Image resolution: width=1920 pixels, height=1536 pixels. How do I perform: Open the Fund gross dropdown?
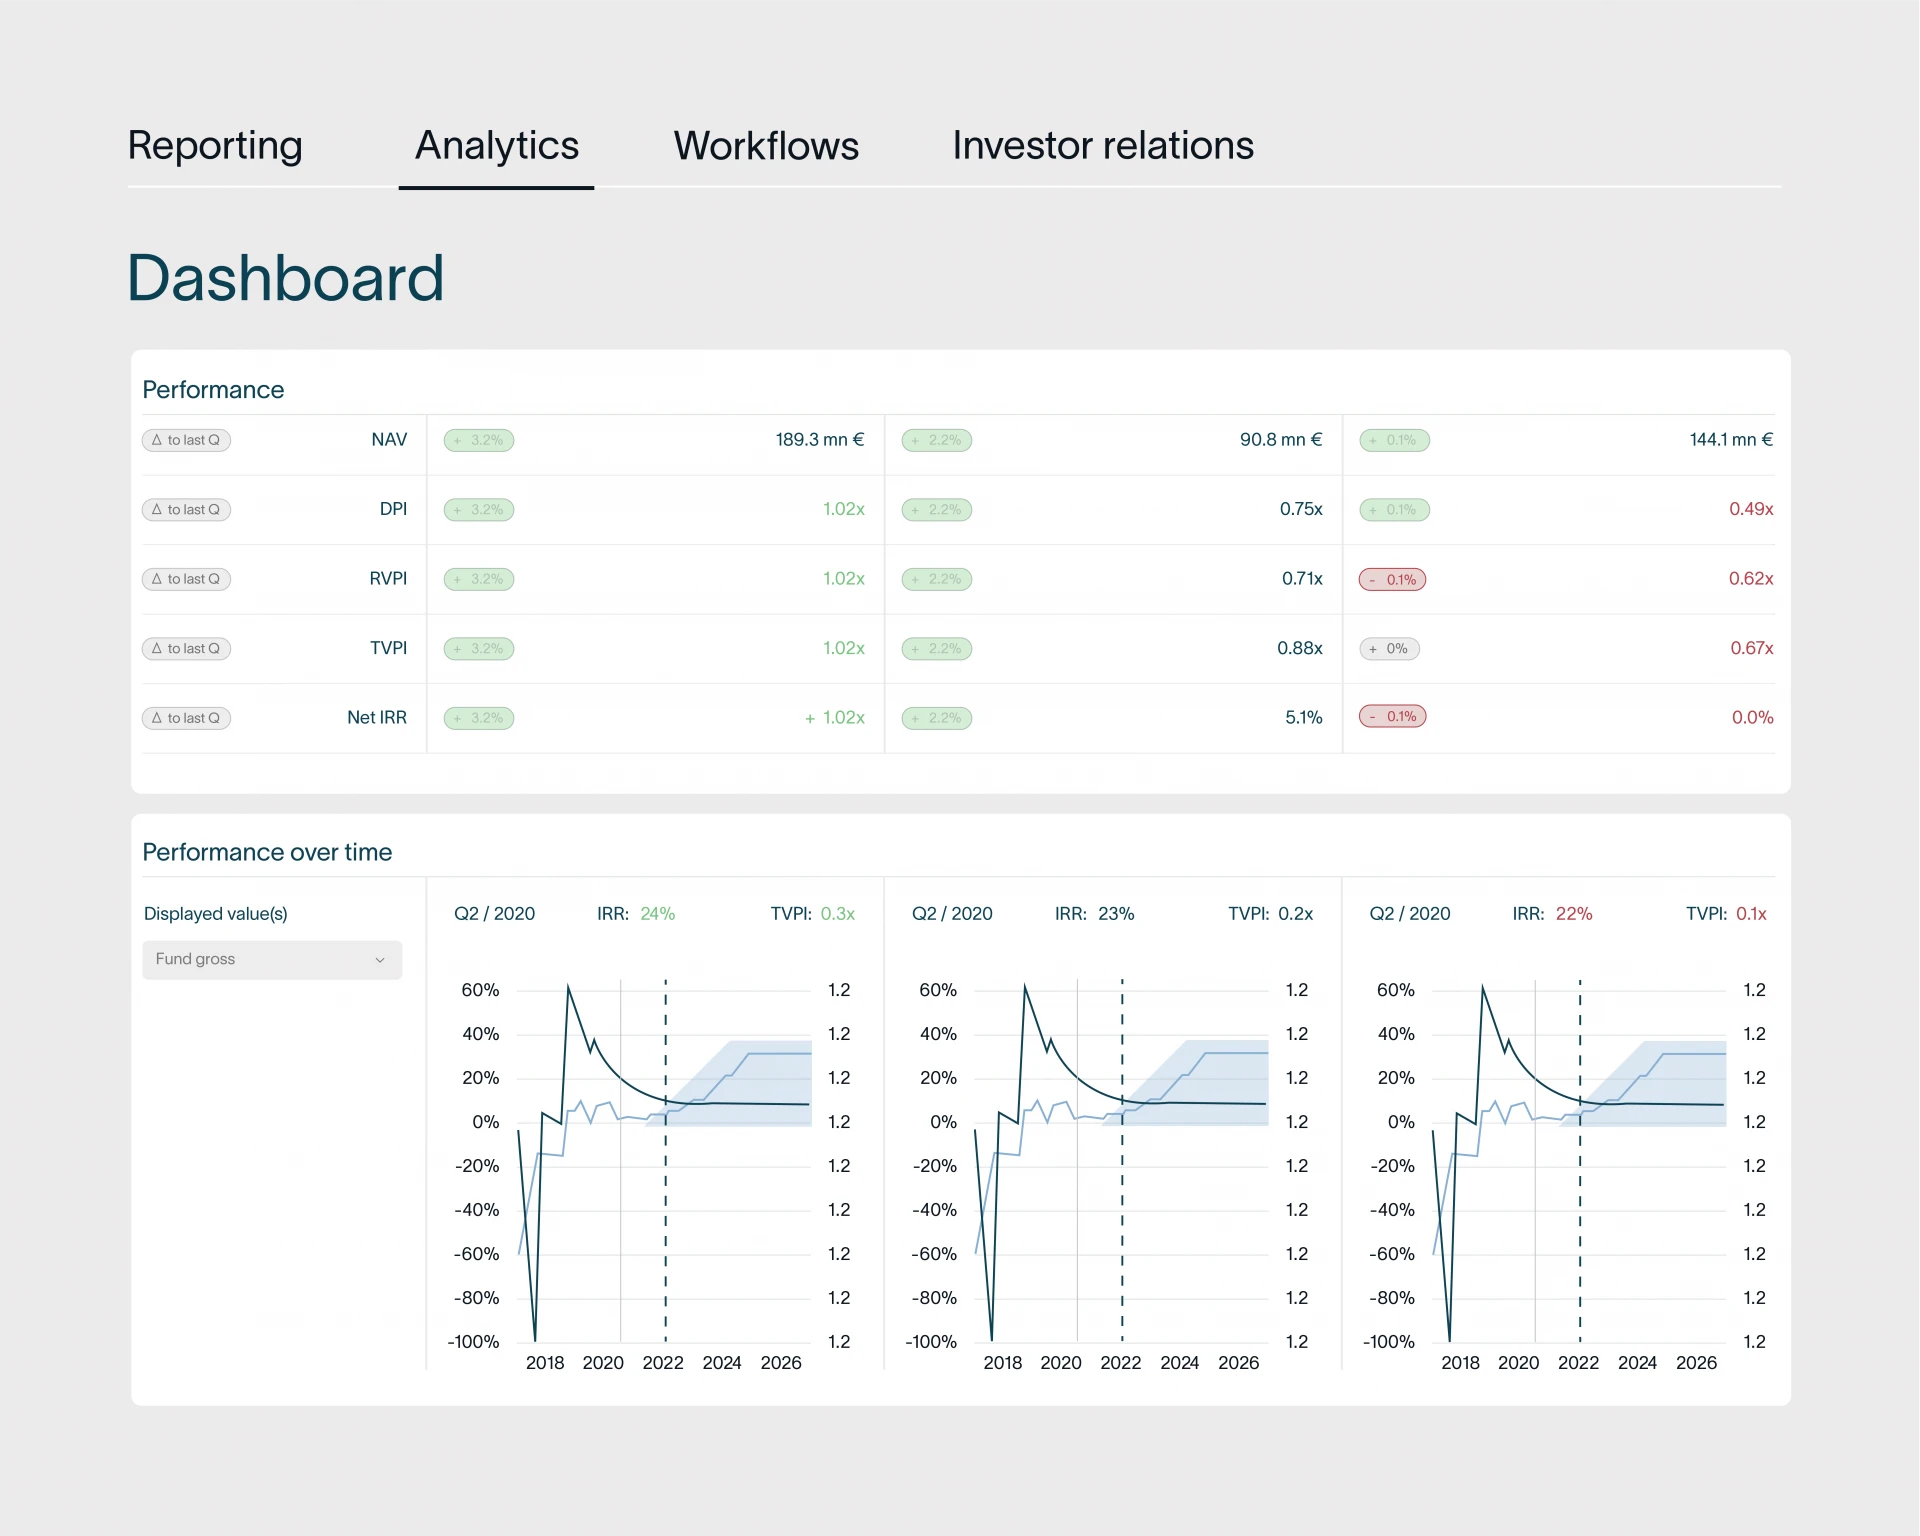pos(271,959)
